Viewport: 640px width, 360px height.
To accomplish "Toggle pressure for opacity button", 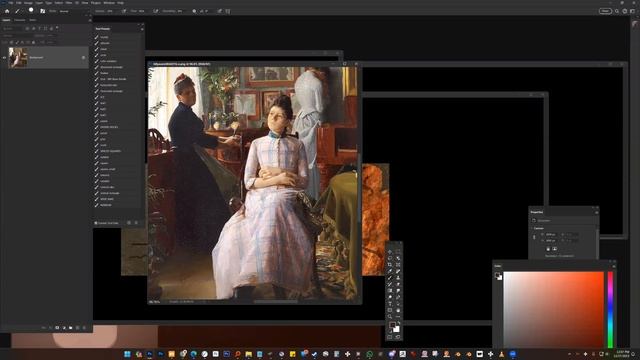I will point(124,11).
